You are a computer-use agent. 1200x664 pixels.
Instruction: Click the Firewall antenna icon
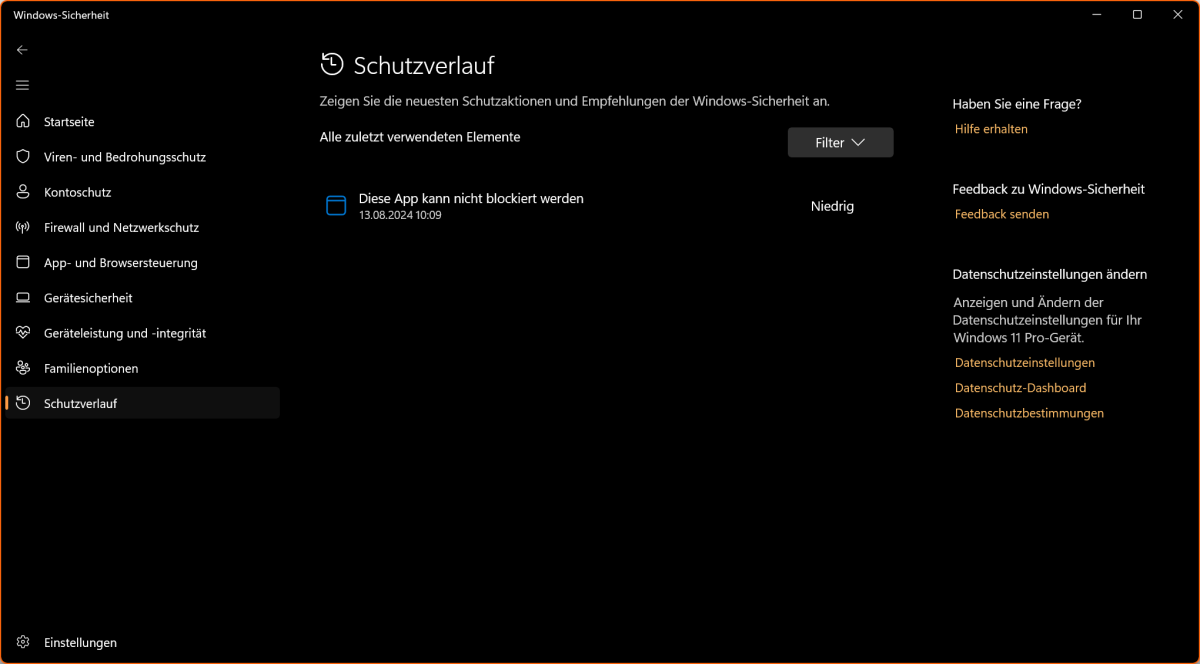pos(23,227)
